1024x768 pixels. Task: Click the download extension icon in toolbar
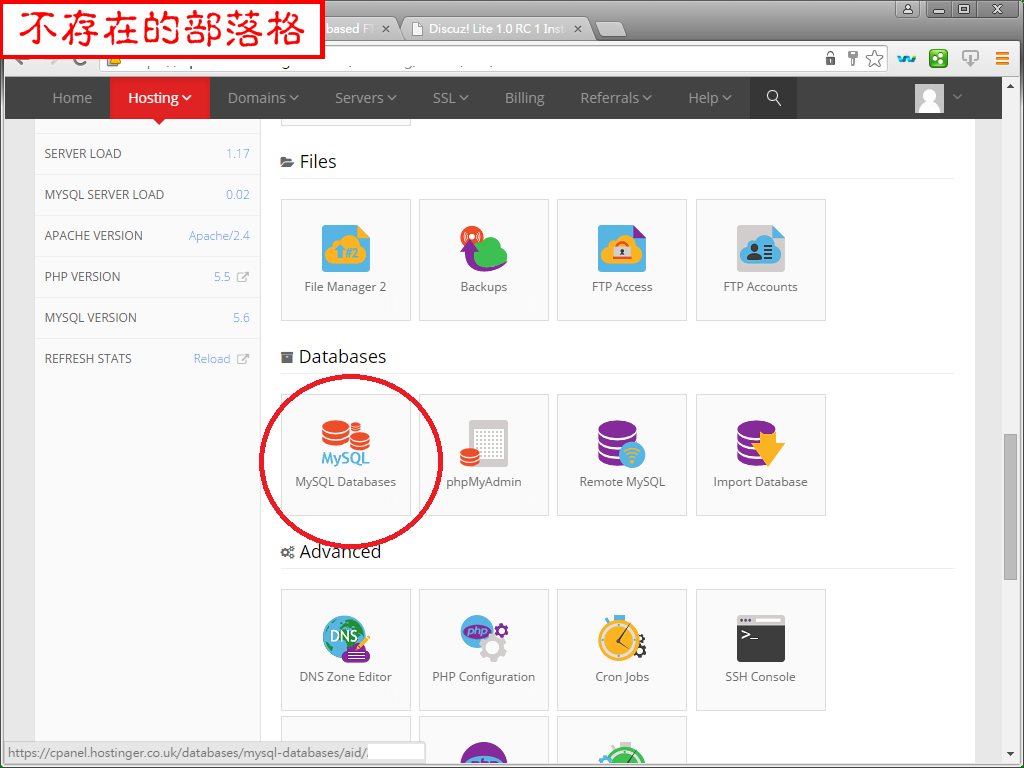click(970, 59)
